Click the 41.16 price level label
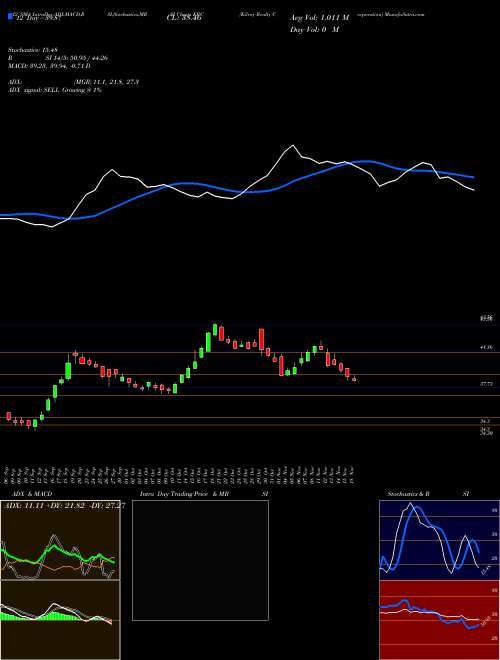Screen dimensions: 500x660 pos(486,347)
